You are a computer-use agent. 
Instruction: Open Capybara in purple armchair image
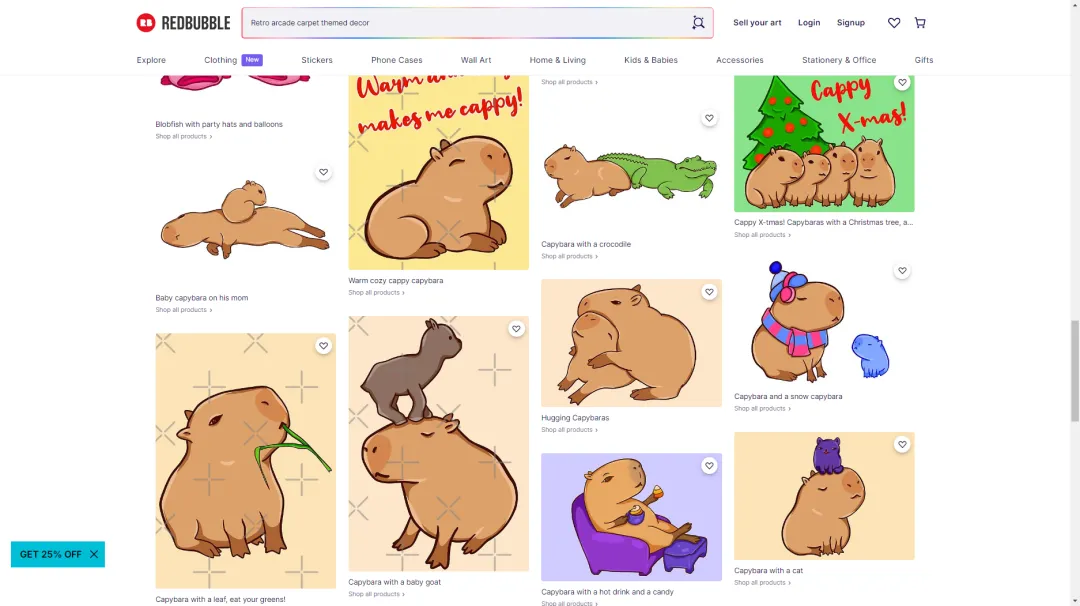click(x=632, y=516)
